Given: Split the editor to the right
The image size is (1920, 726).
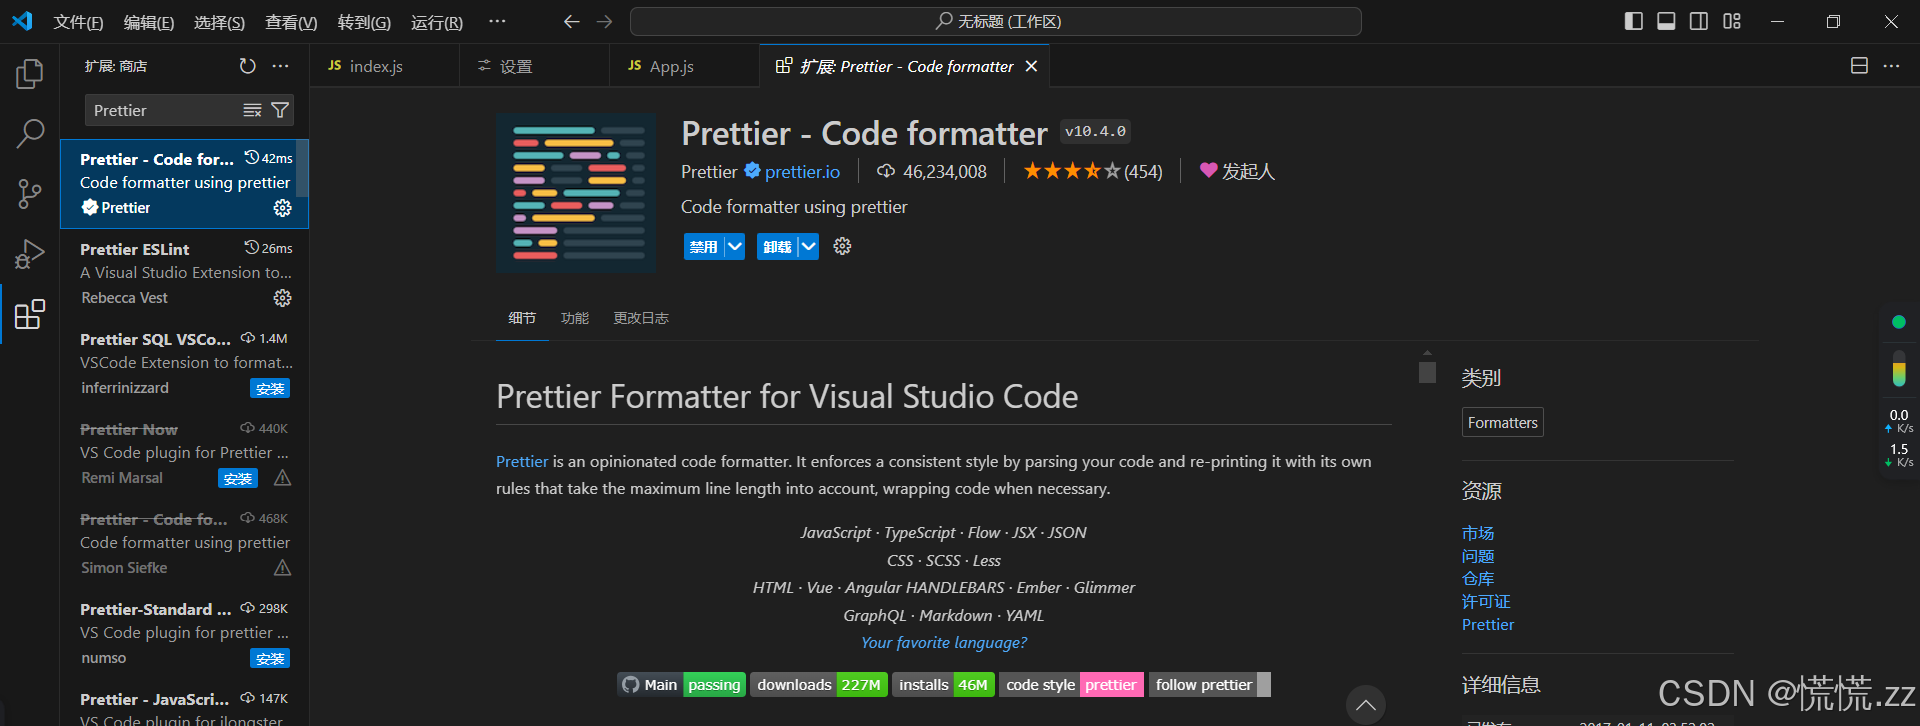Looking at the screenshot, I should (x=1859, y=66).
